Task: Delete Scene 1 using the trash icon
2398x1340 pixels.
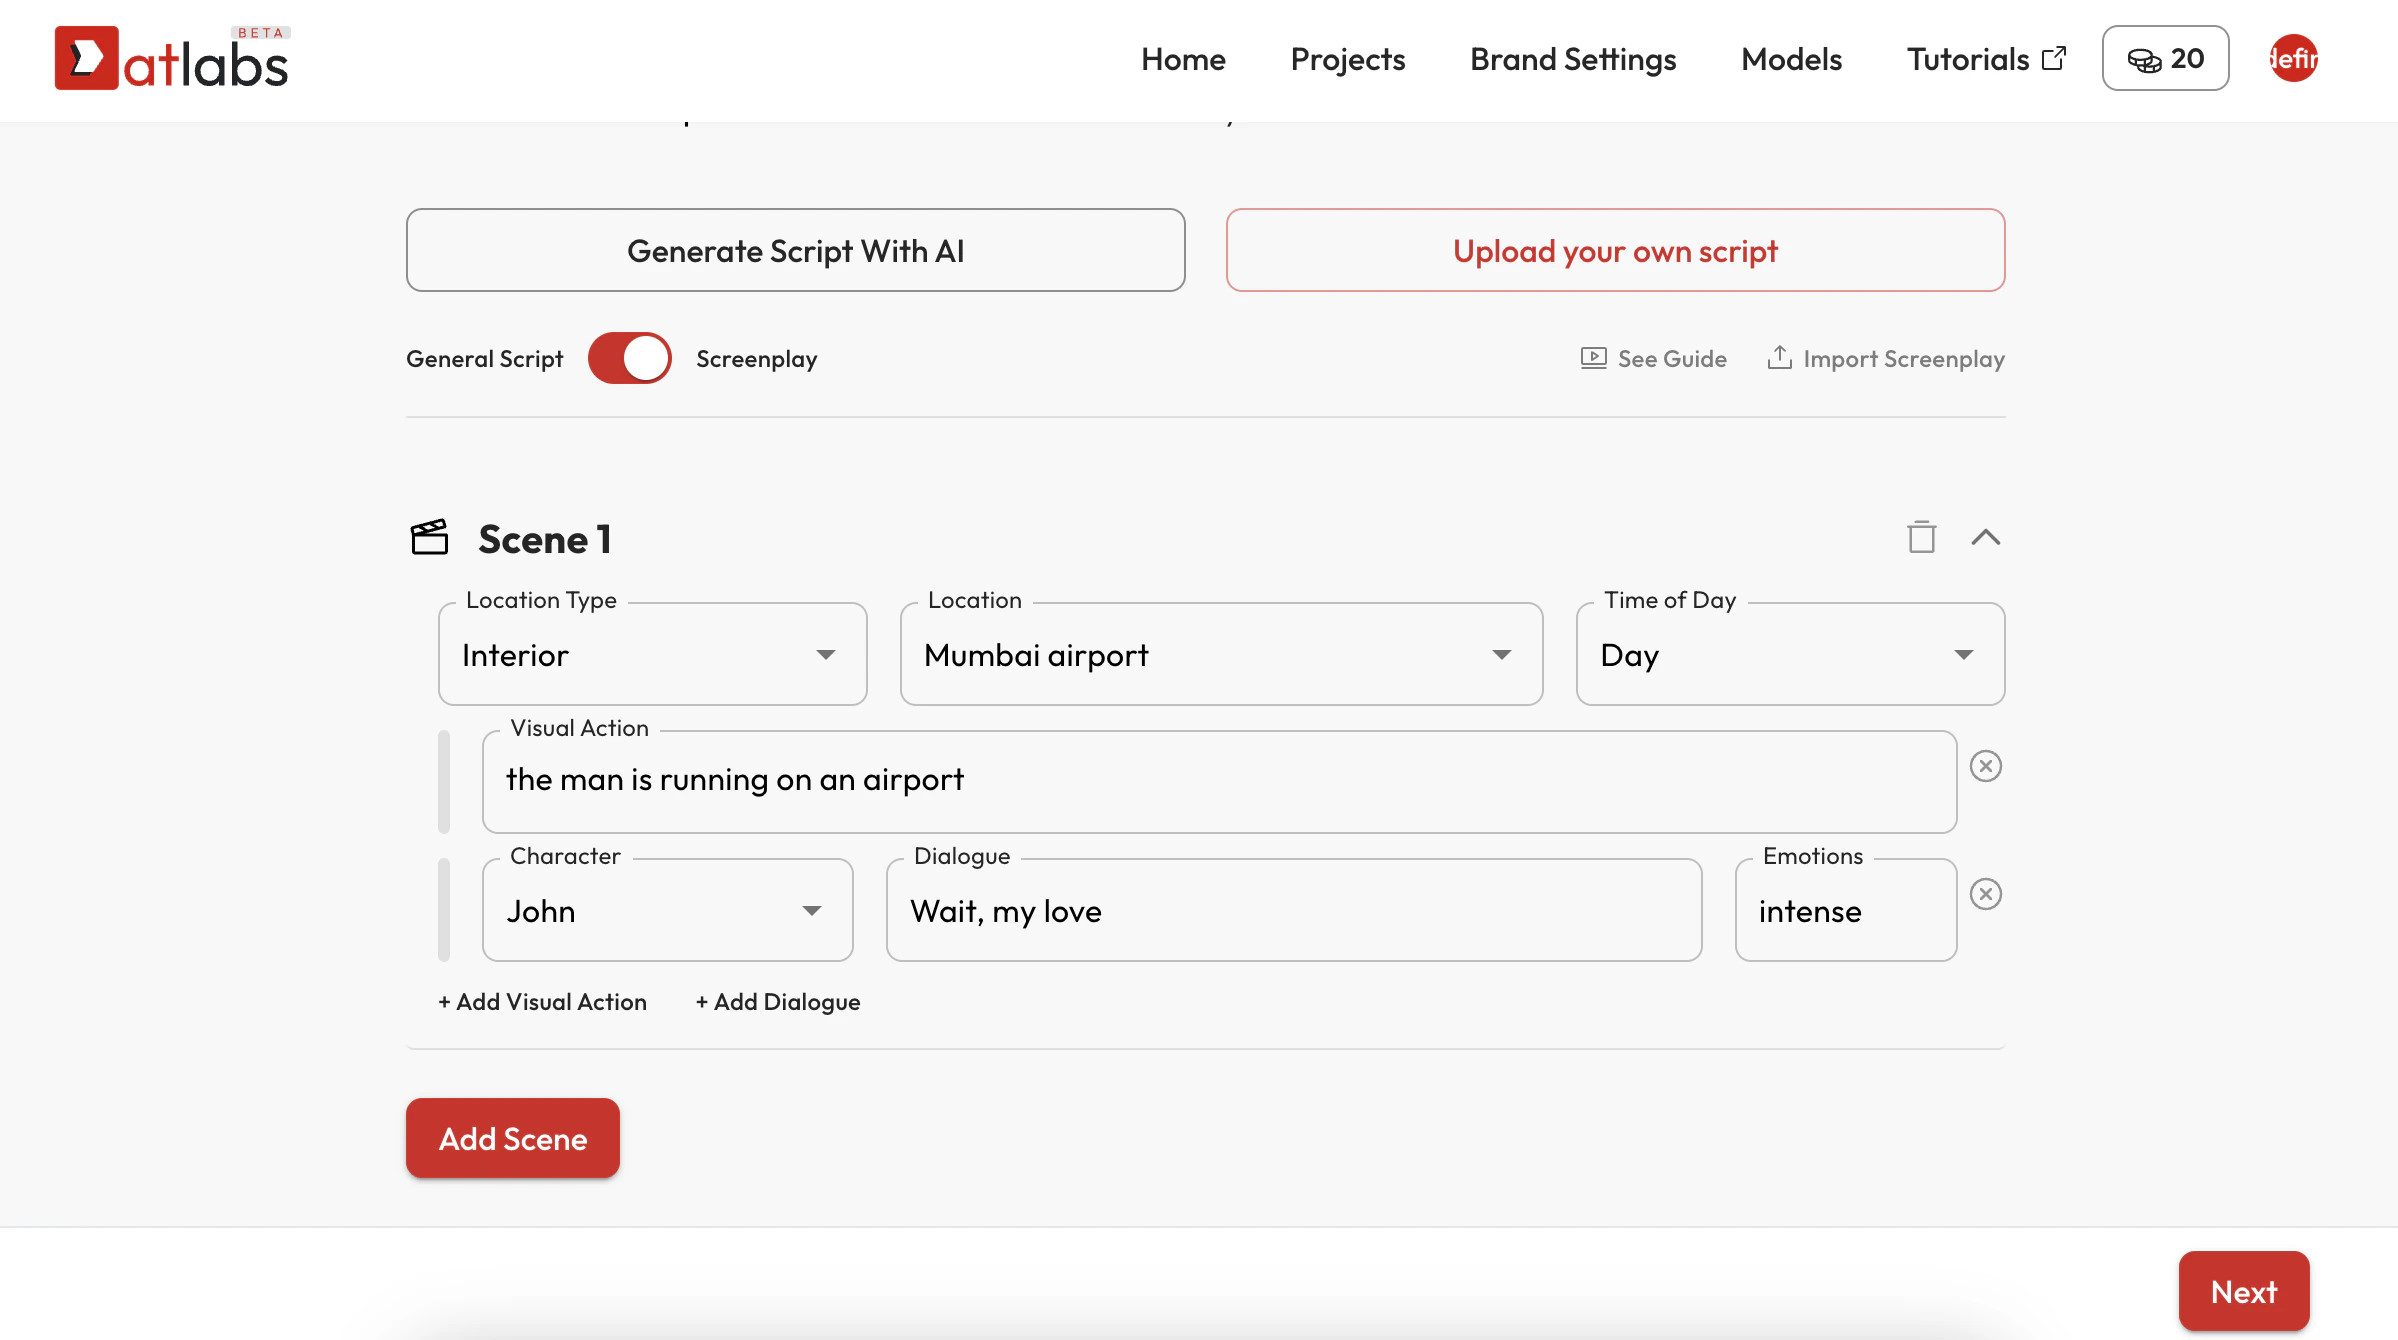Action: coord(1921,537)
